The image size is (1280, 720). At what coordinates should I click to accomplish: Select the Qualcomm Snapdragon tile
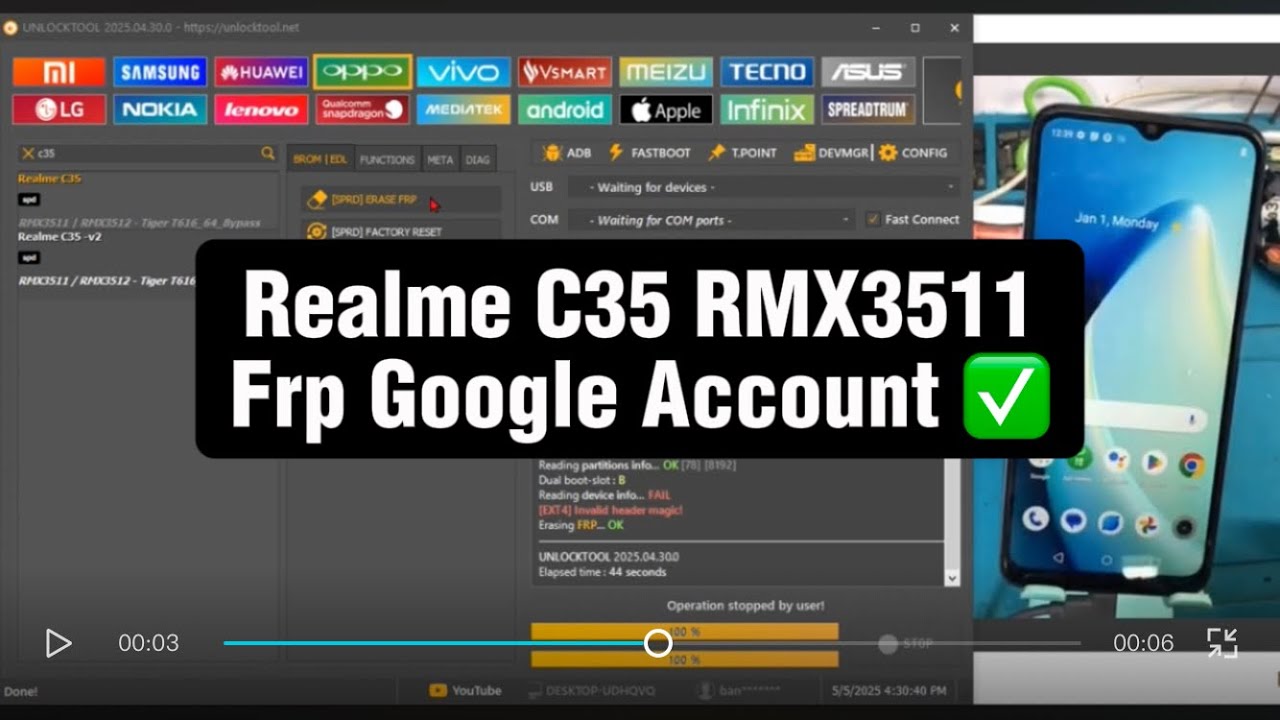[x=362, y=109]
